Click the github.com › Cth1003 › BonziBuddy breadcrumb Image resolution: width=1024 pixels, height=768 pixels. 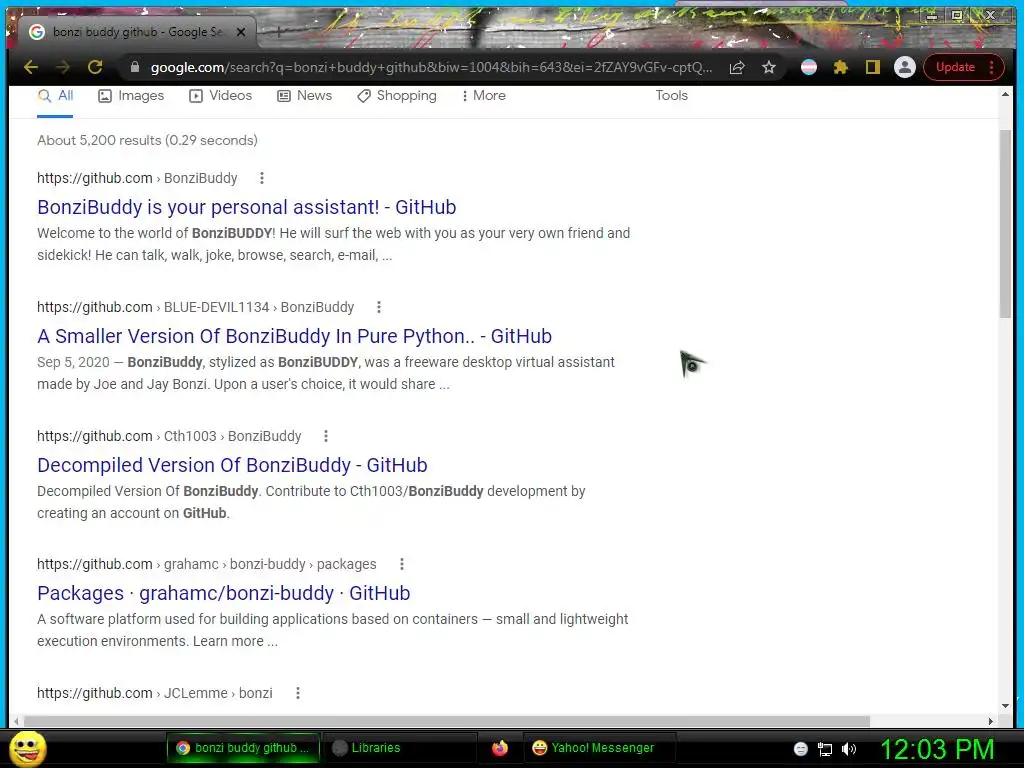(x=169, y=436)
